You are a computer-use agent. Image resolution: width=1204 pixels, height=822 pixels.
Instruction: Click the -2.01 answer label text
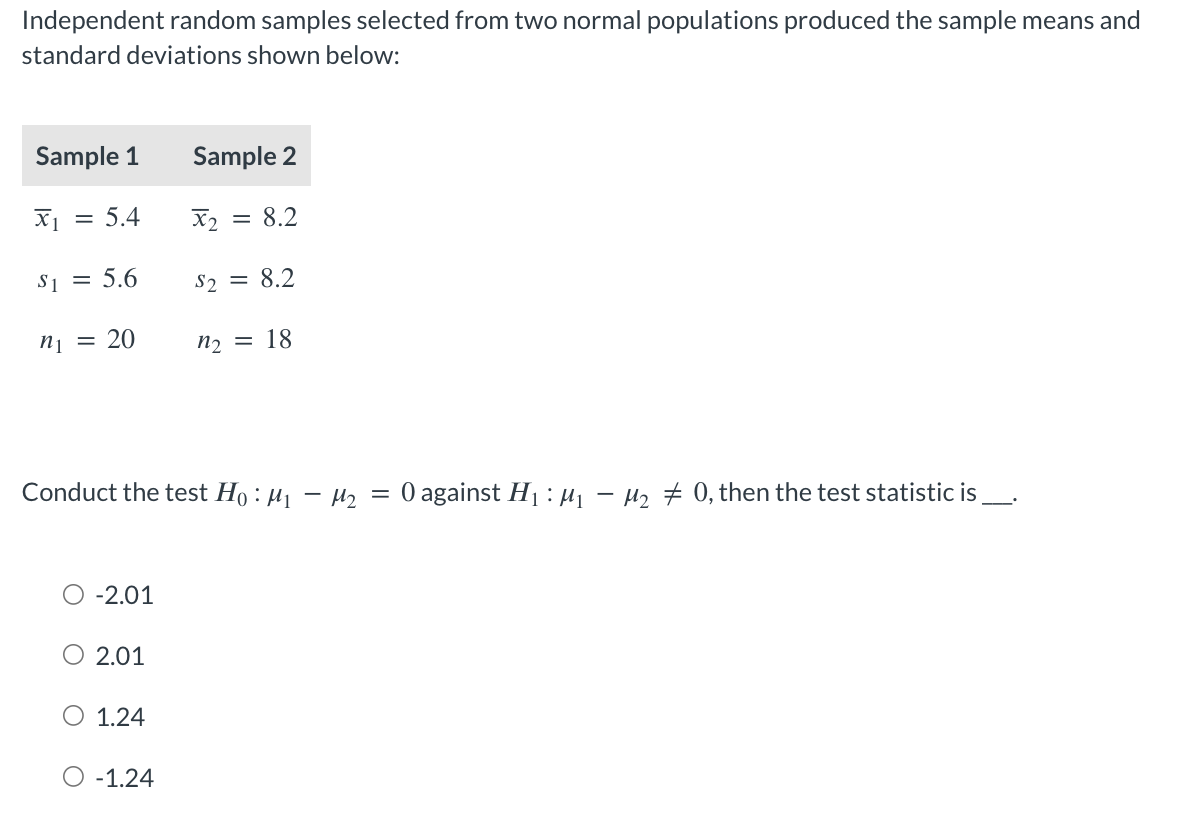point(124,596)
